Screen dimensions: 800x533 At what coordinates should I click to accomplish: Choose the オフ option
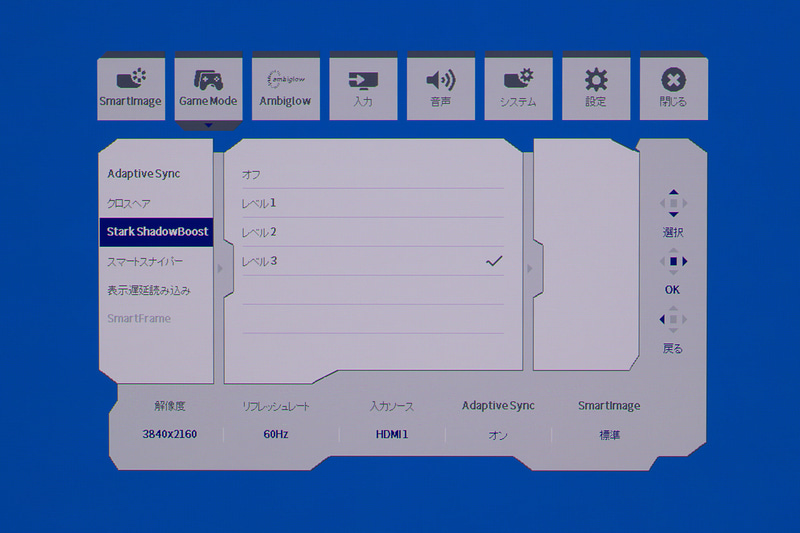pos(373,174)
